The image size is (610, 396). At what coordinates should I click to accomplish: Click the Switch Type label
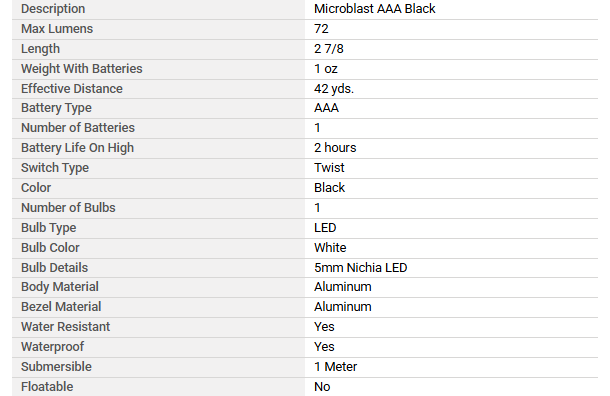point(55,168)
